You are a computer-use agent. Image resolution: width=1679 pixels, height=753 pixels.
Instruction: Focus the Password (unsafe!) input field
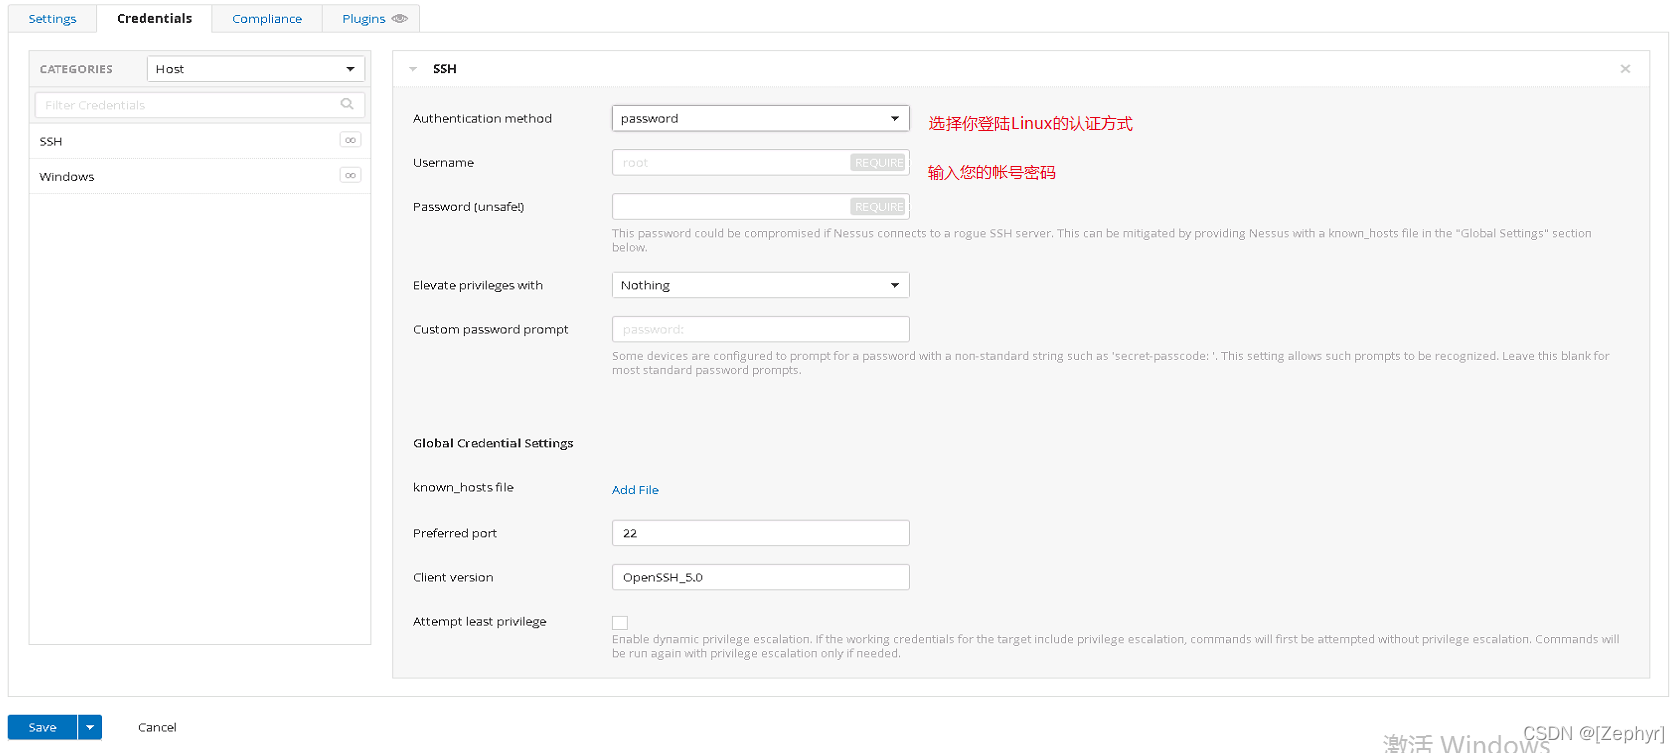(760, 206)
